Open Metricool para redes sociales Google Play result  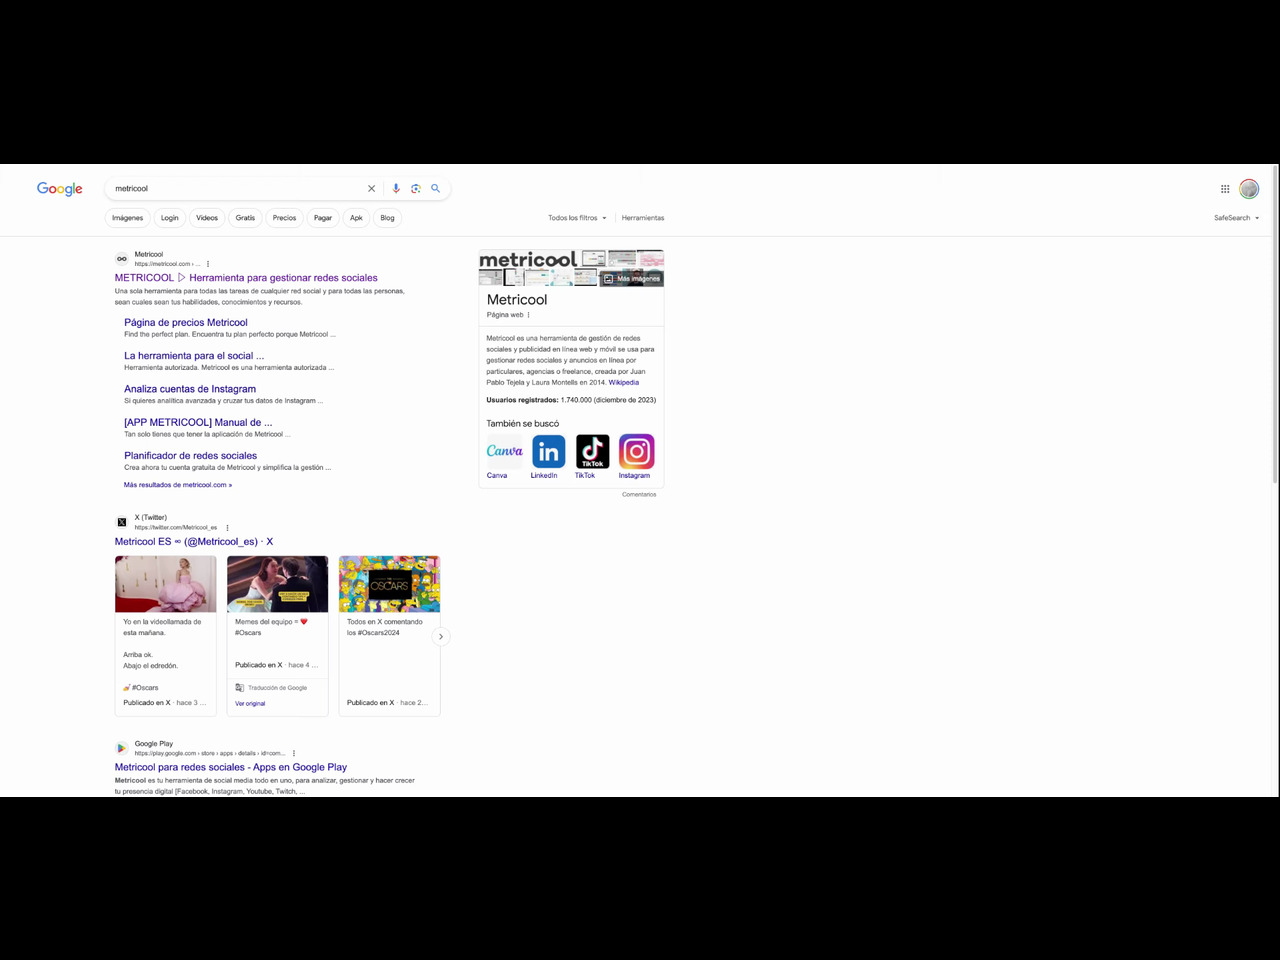click(231, 768)
